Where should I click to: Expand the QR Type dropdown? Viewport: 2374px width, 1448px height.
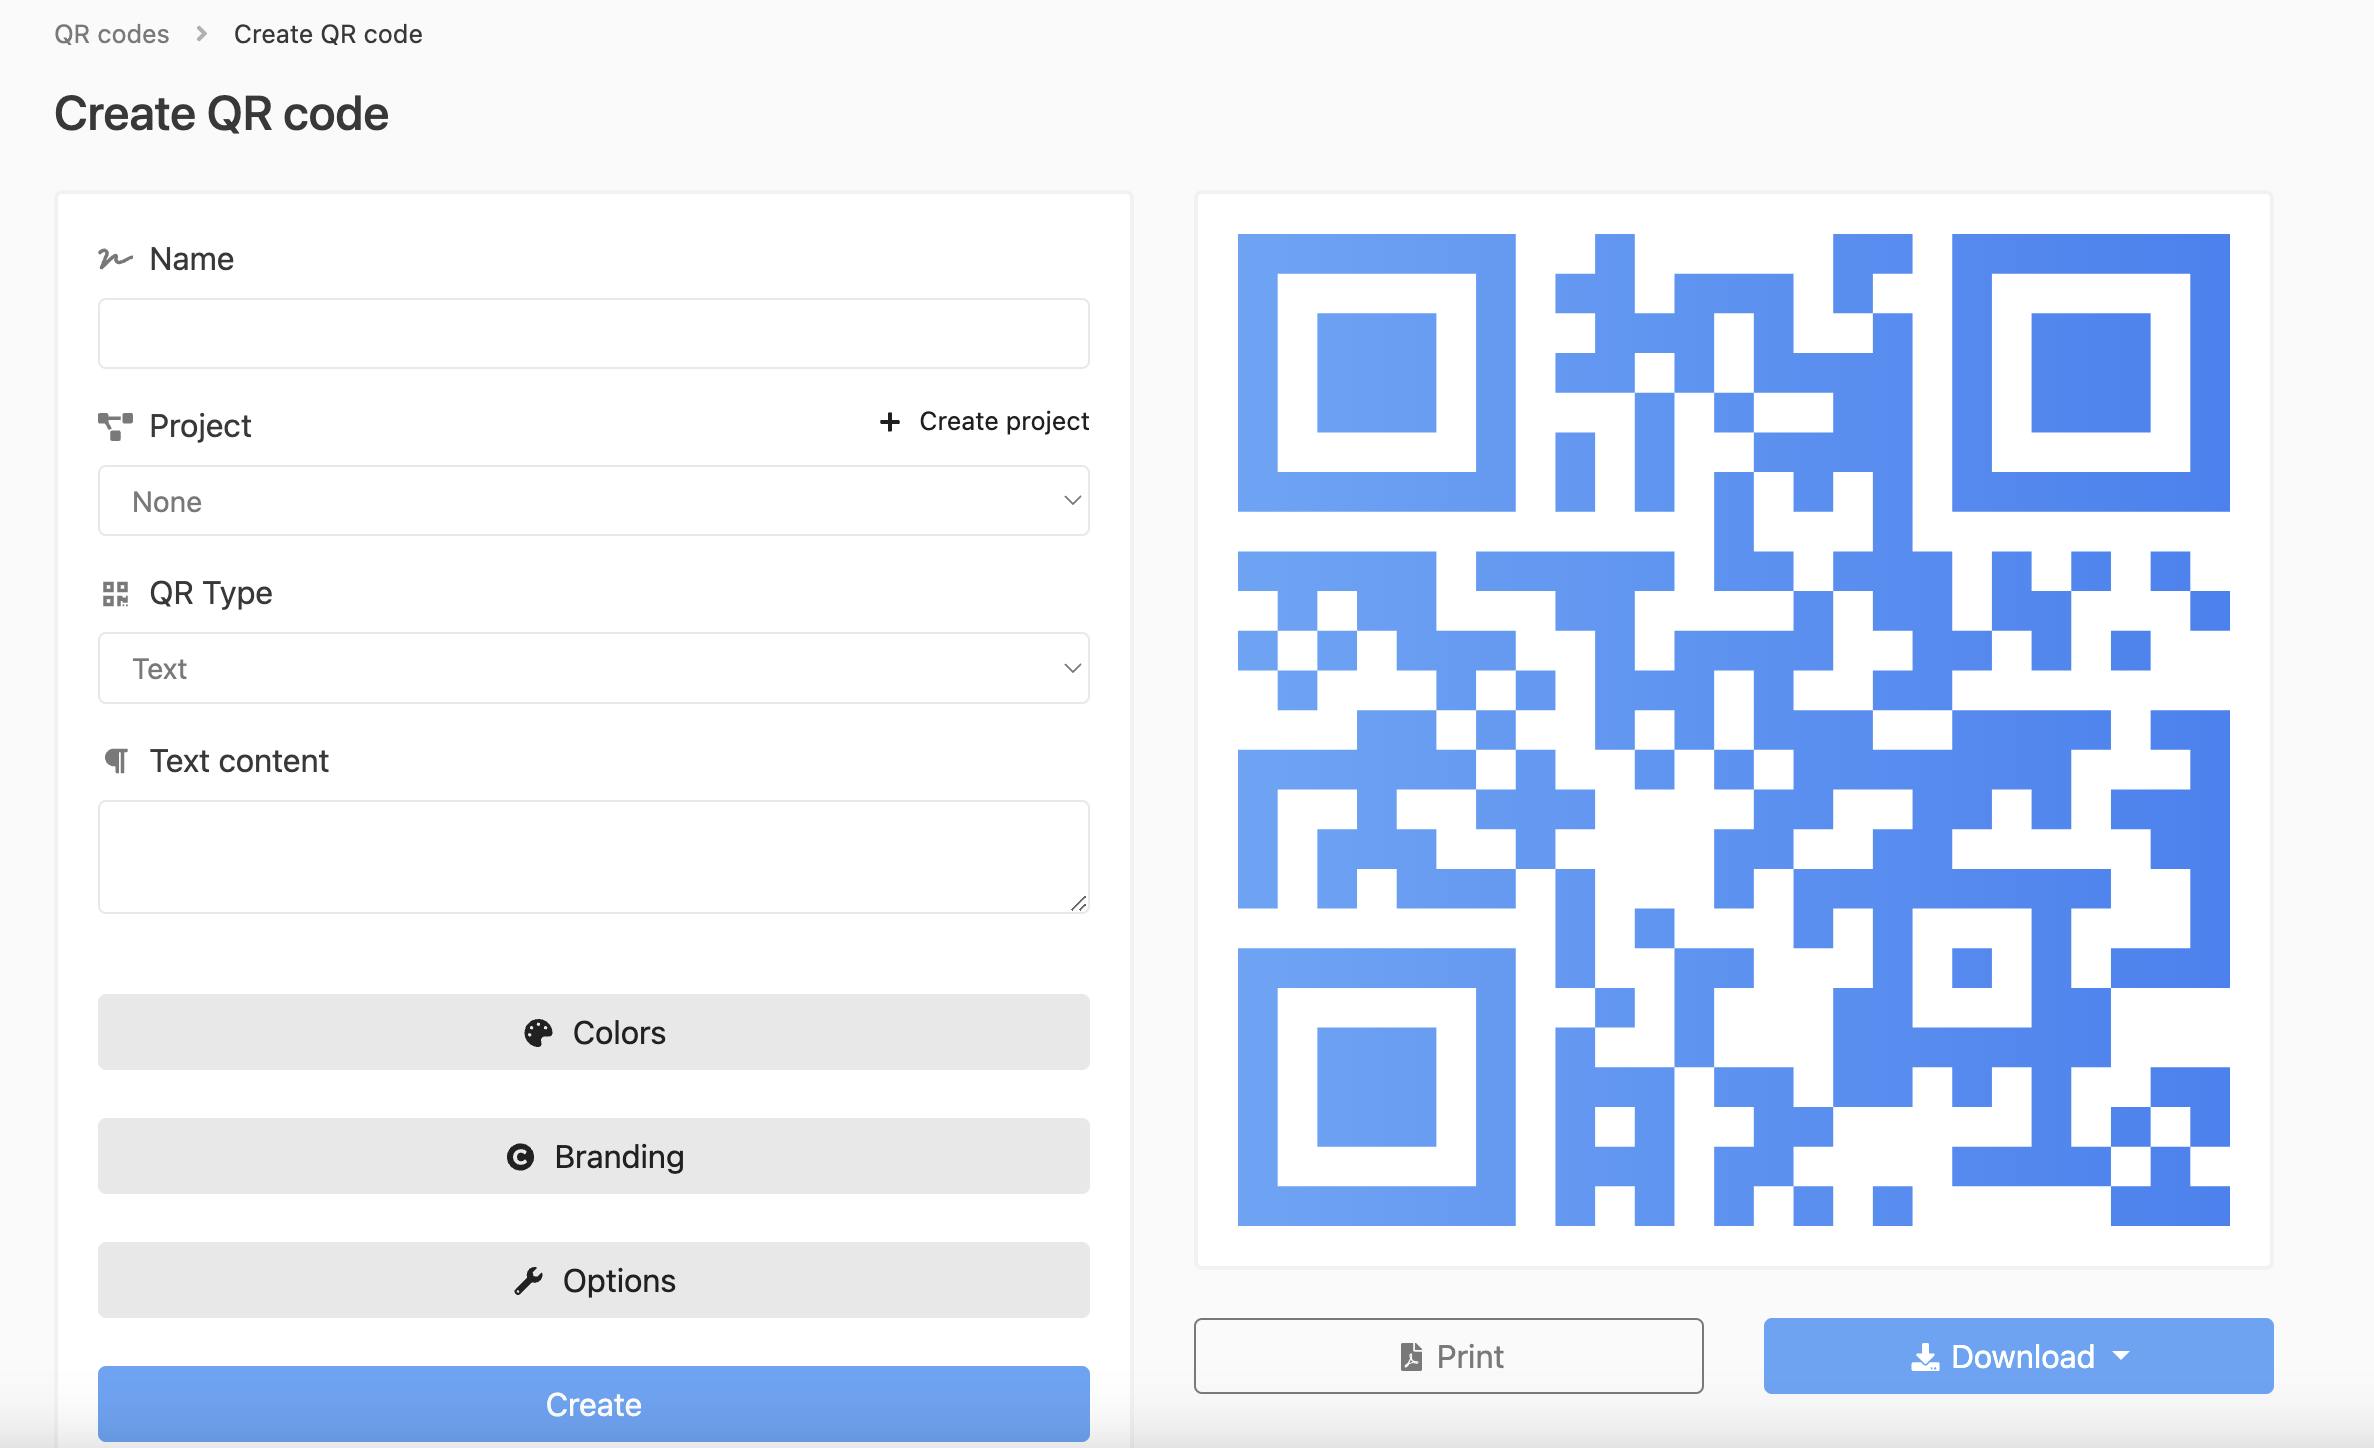pos(594,666)
